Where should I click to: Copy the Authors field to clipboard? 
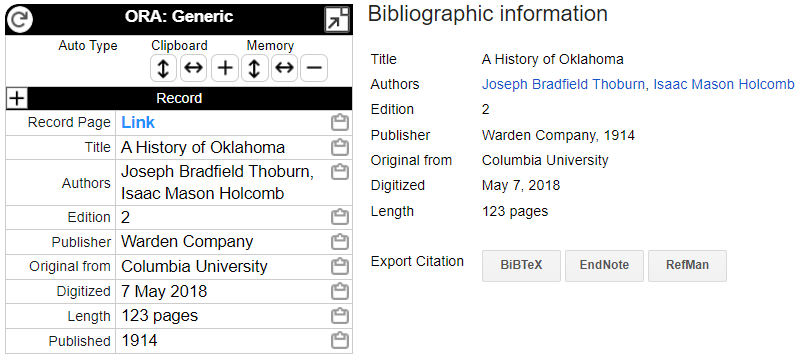(340, 172)
